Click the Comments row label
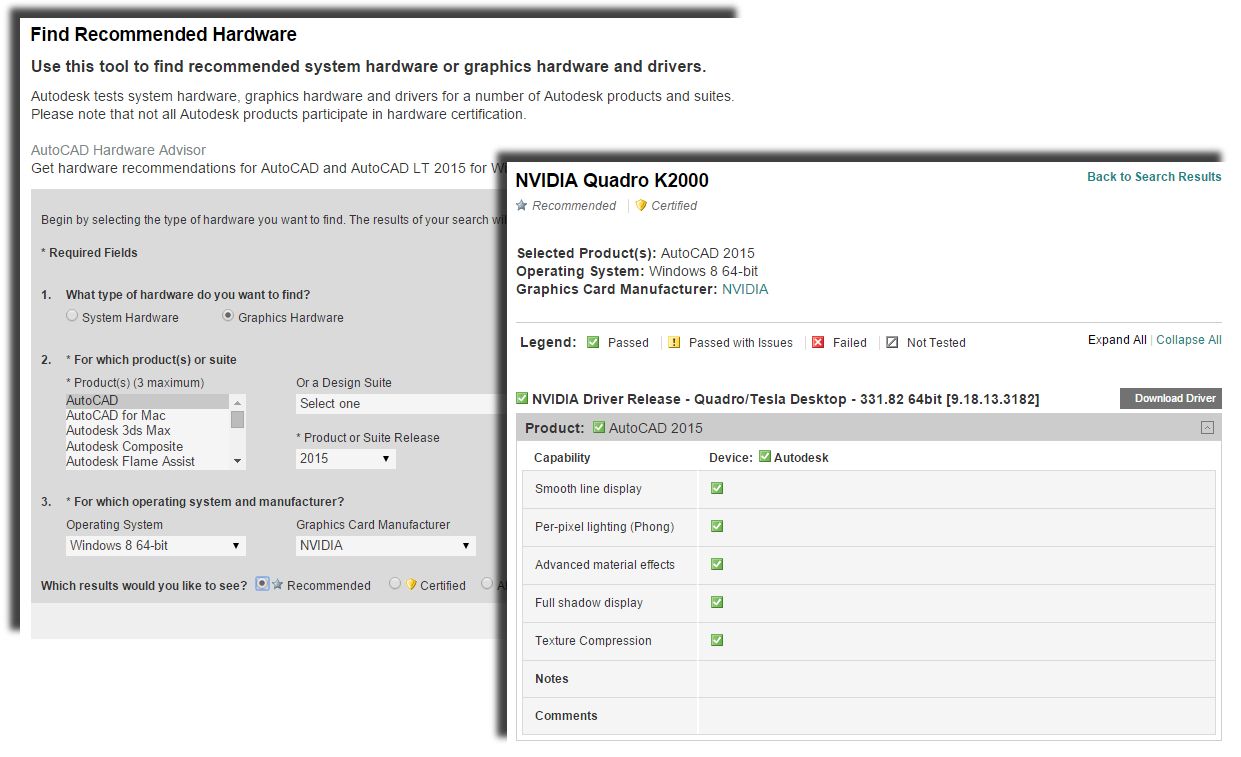The width and height of the screenshot is (1241, 757). [x=566, y=716]
